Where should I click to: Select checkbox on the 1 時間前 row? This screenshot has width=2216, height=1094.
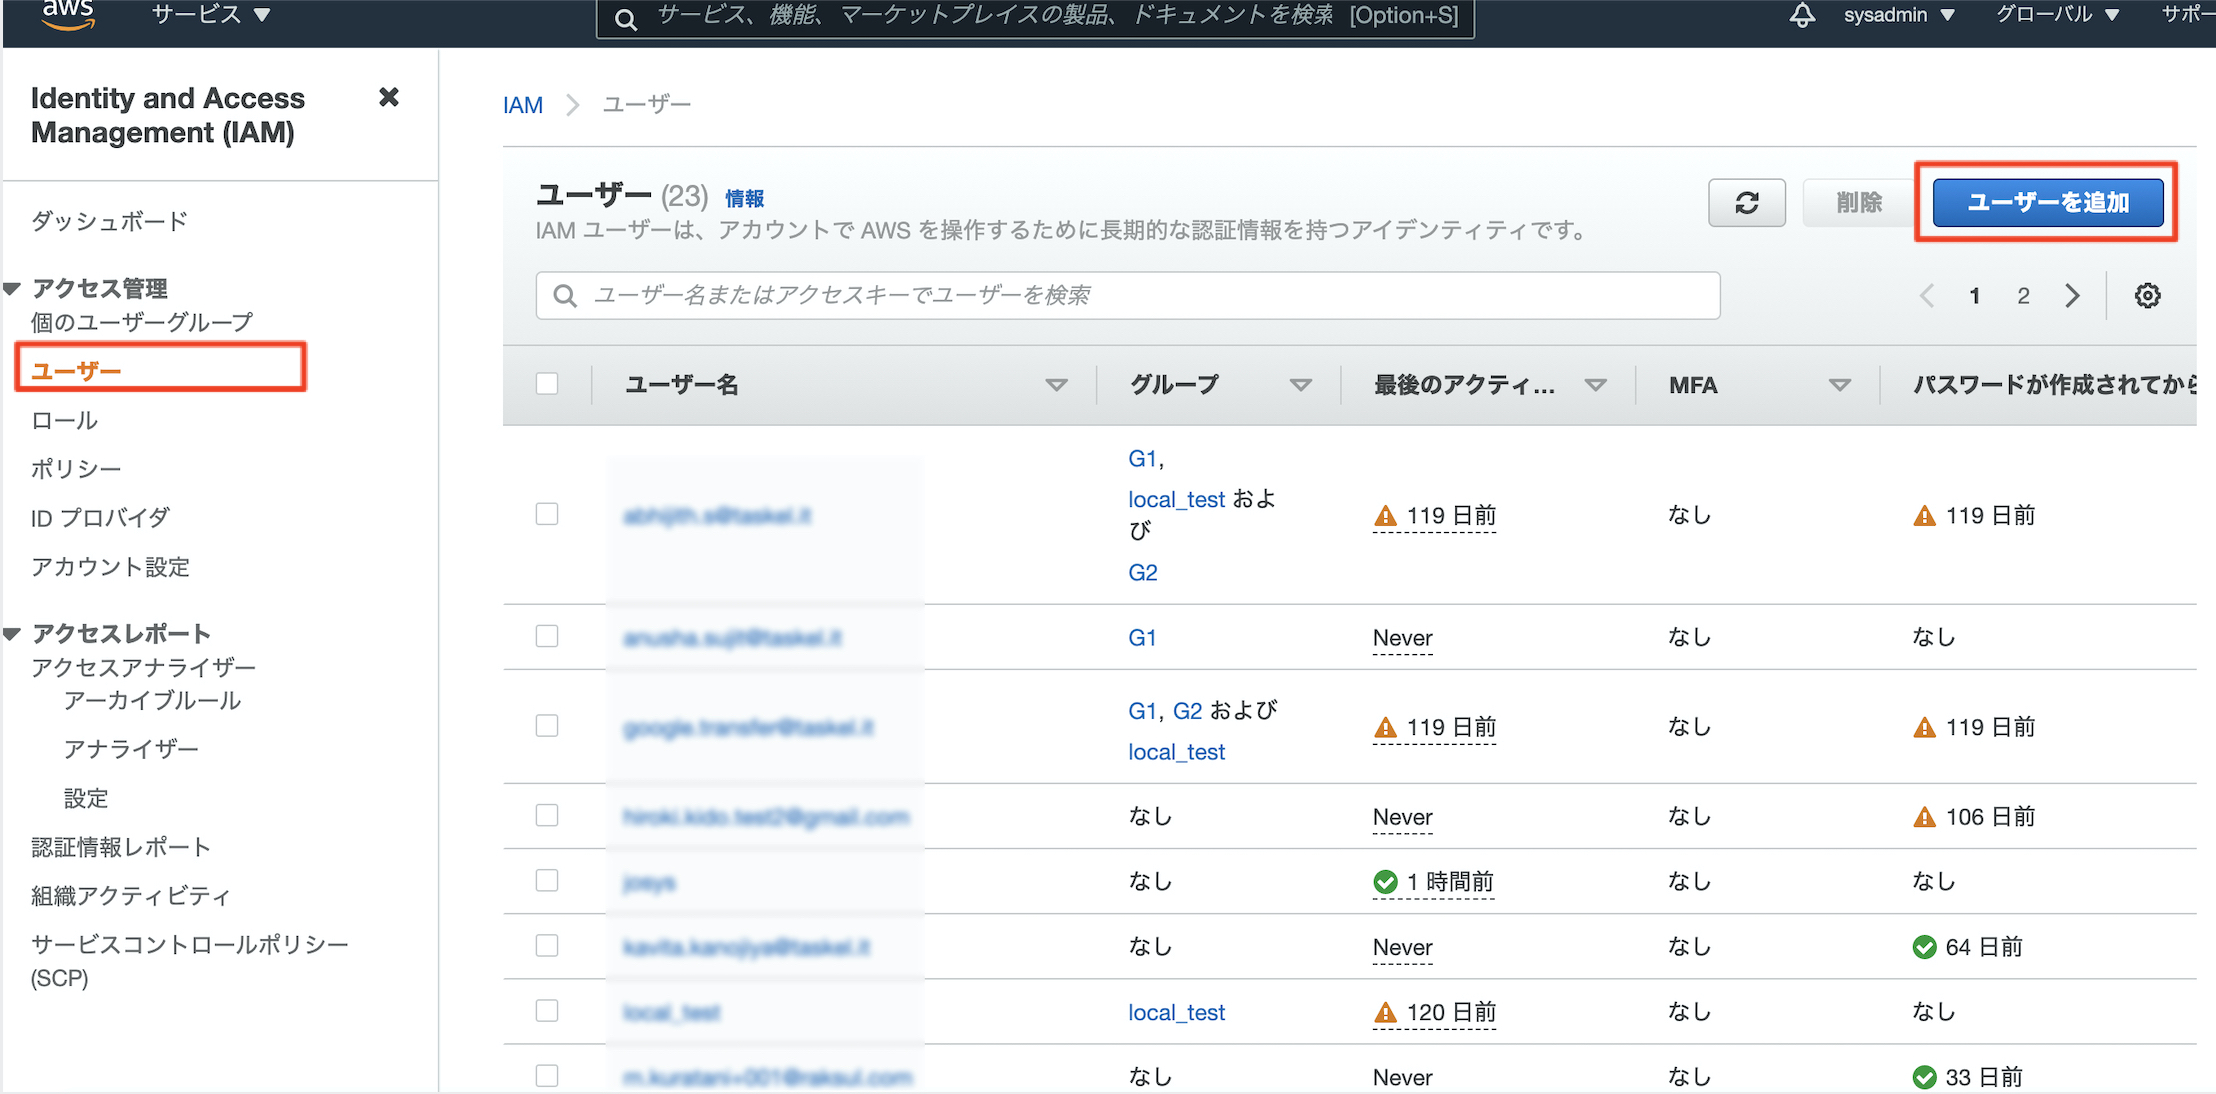point(547,881)
